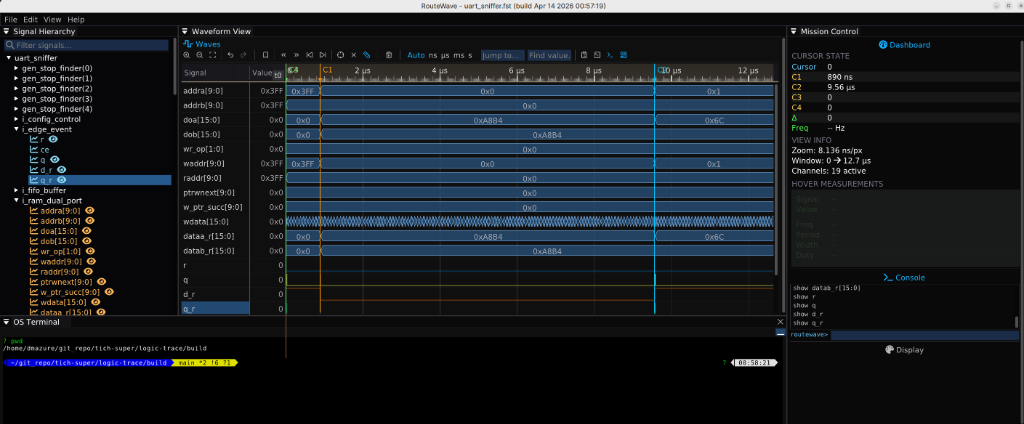The width and height of the screenshot is (1024, 424).
Task: Click the zoom out magnifier icon
Action: [200, 56]
